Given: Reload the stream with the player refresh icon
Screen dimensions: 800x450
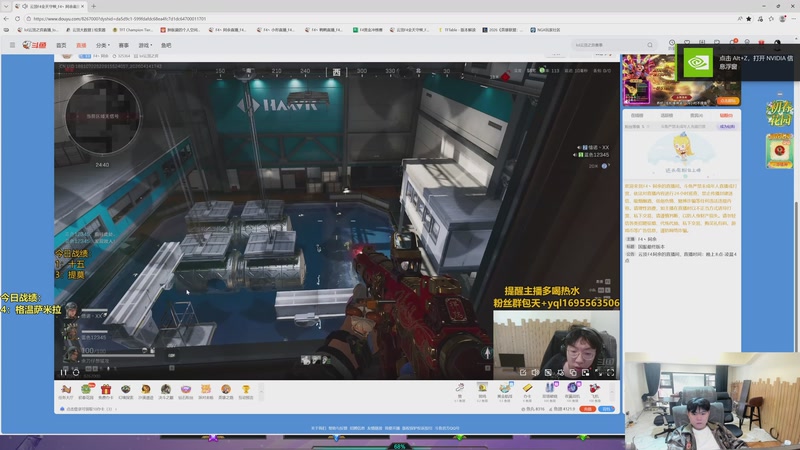Looking at the screenshot, I should point(76,372).
